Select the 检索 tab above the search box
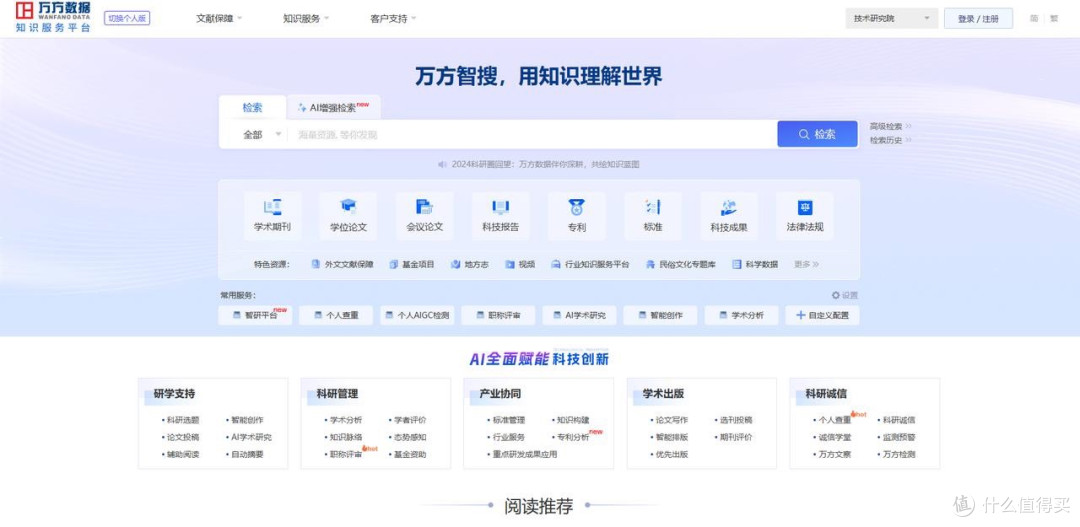 [252, 107]
